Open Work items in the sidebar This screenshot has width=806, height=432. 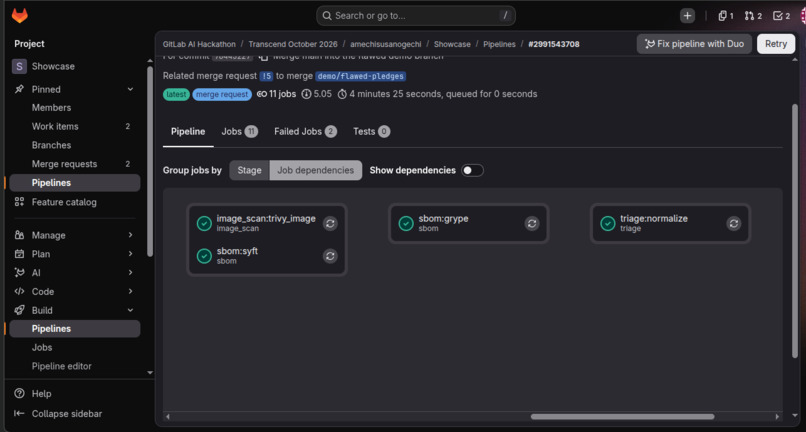pos(55,126)
